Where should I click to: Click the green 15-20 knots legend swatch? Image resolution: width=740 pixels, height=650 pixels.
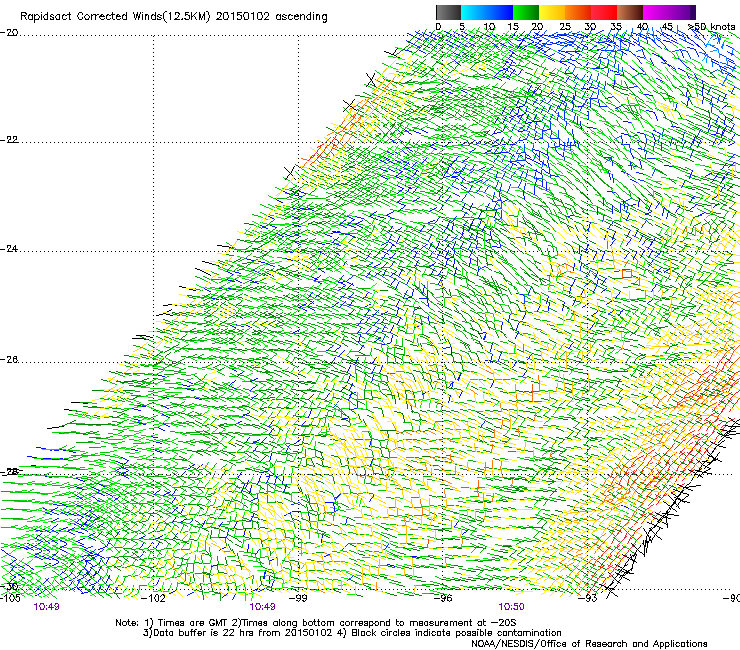pos(526,12)
